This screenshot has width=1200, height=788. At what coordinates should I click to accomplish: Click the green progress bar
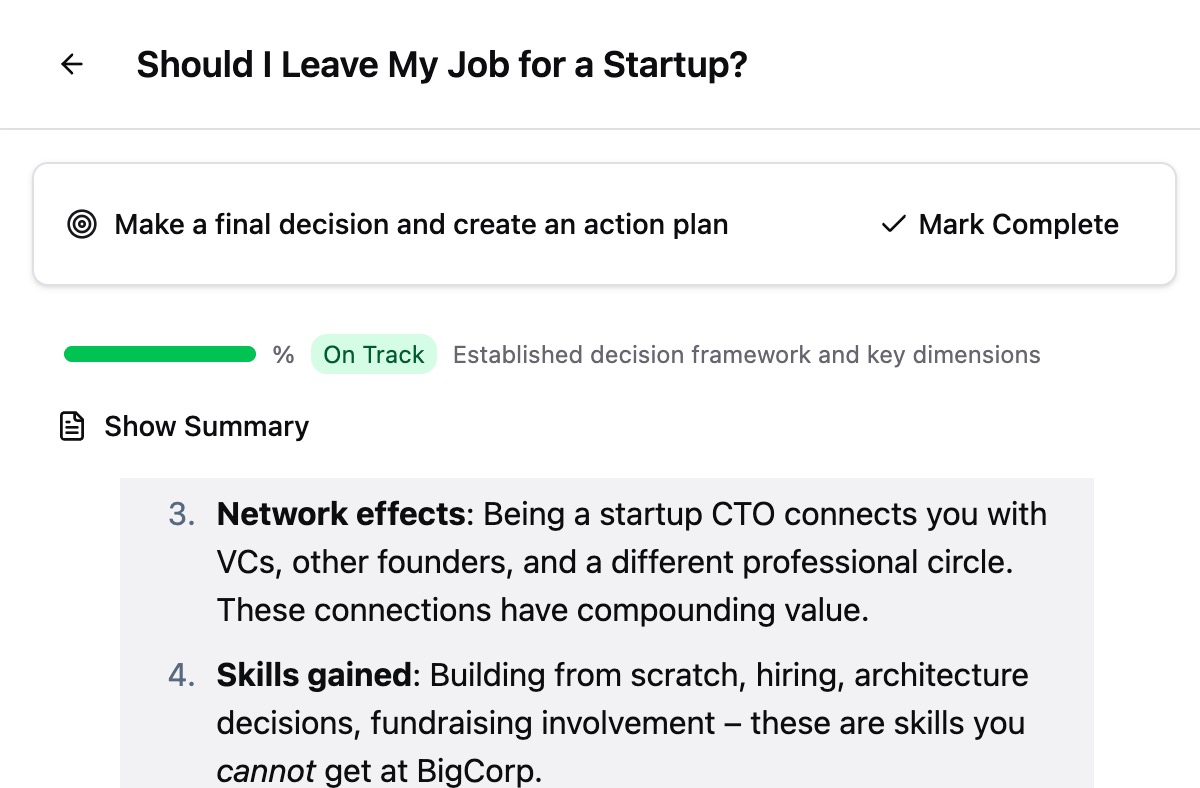[x=160, y=354]
